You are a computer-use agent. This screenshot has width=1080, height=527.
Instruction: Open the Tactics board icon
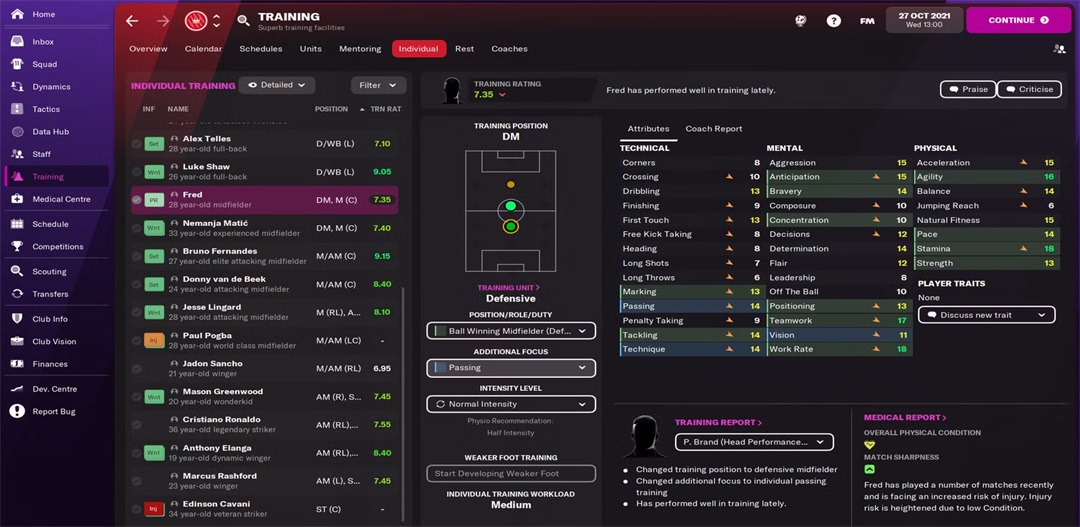17,109
